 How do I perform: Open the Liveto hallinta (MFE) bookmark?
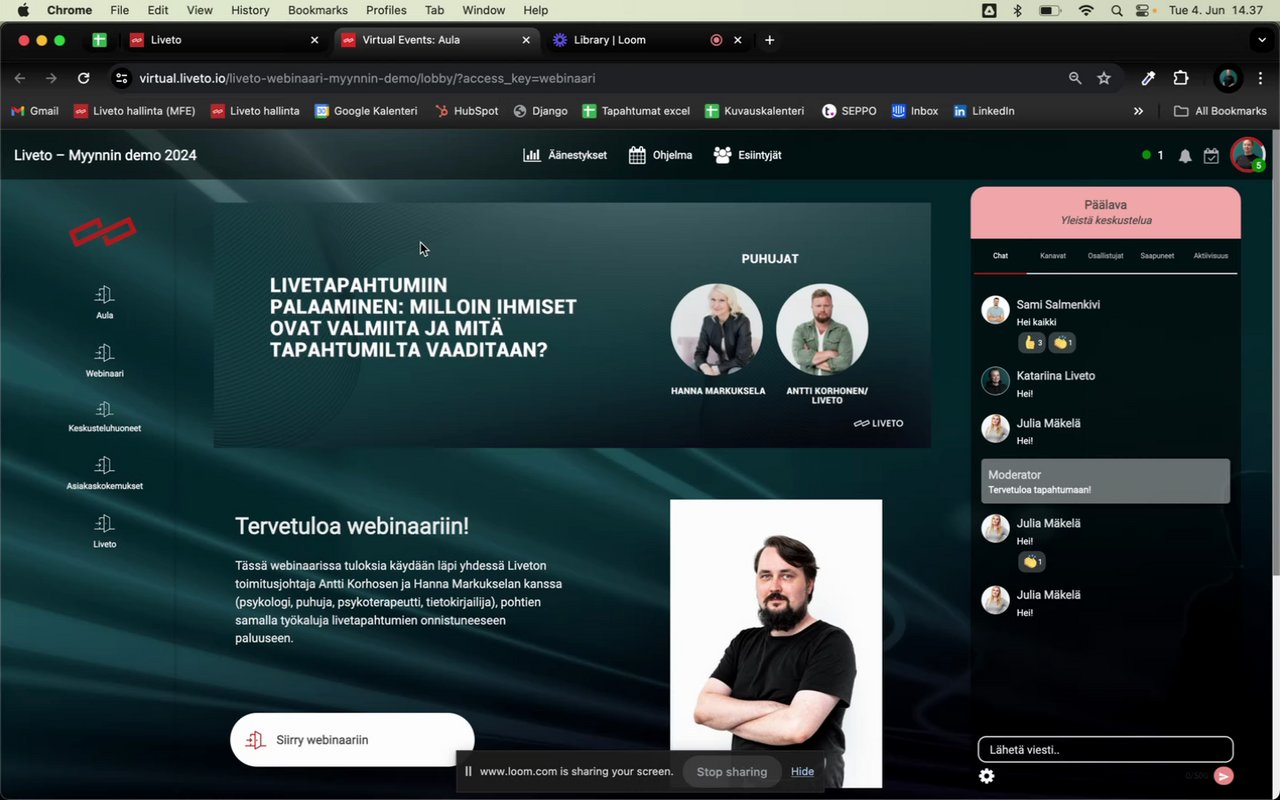(x=135, y=111)
